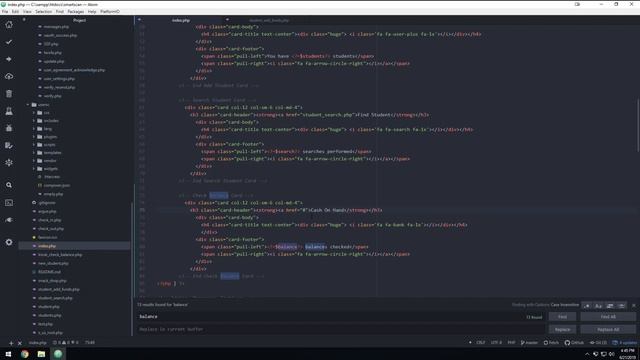Click the cloud upload icon in left toolbar
640x360 pixels.
pos(9,76)
